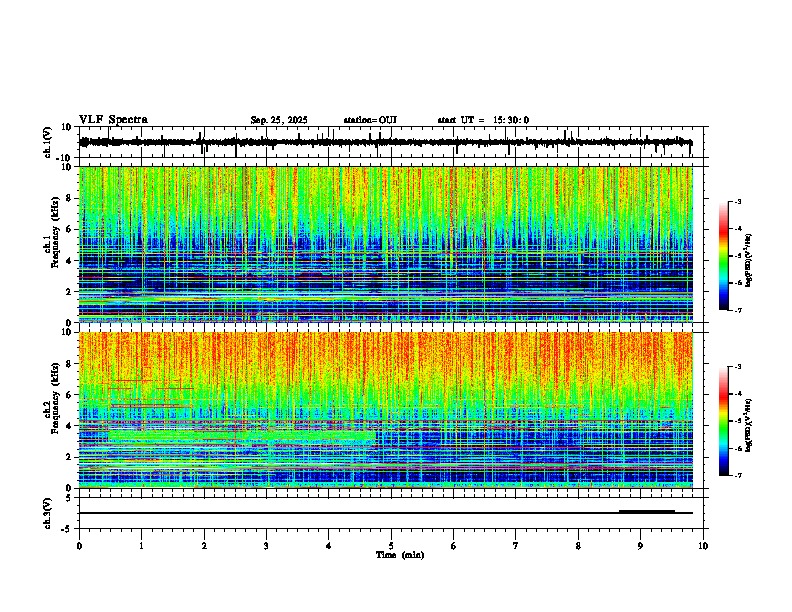Click the "-10" tick on ch.1 voltage axis
792x612 pixels.
[65, 158]
